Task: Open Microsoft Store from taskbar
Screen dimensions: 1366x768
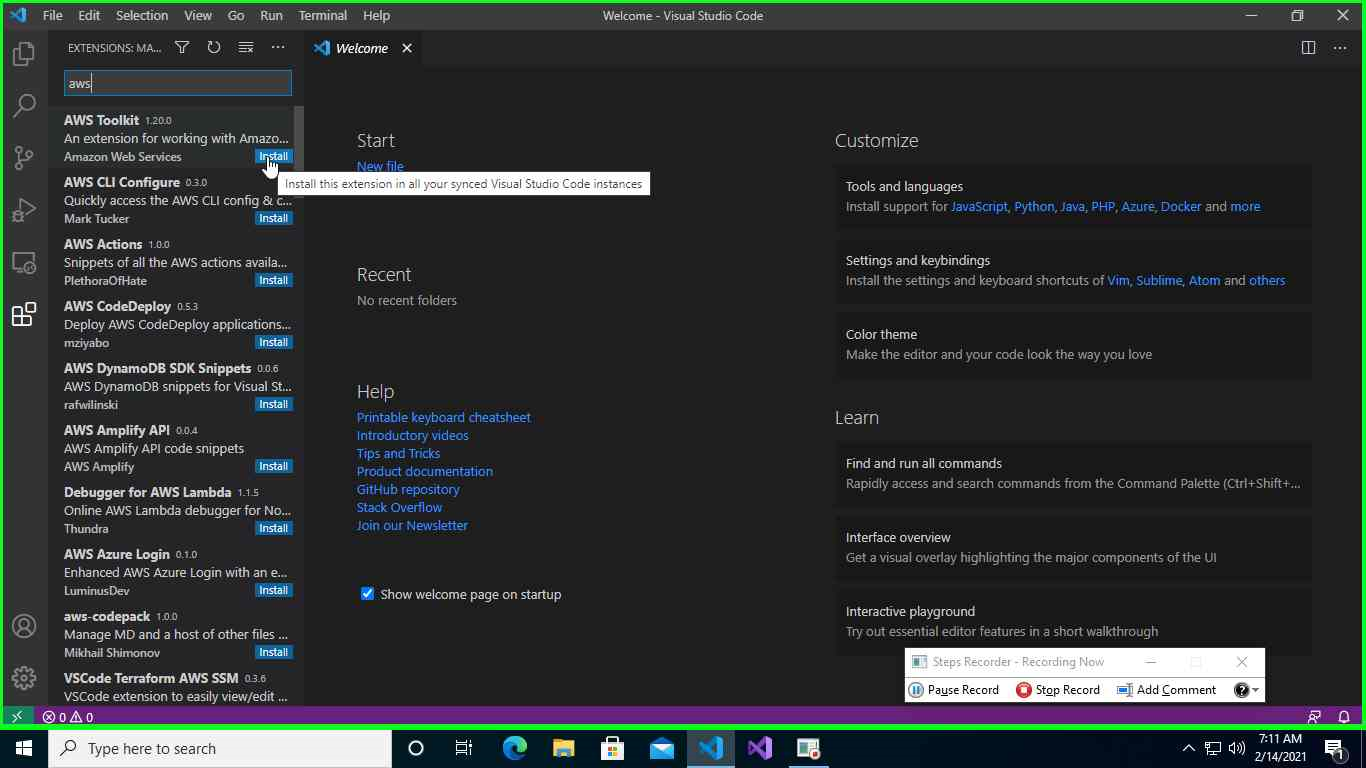Action: click(x=613, y=748)
